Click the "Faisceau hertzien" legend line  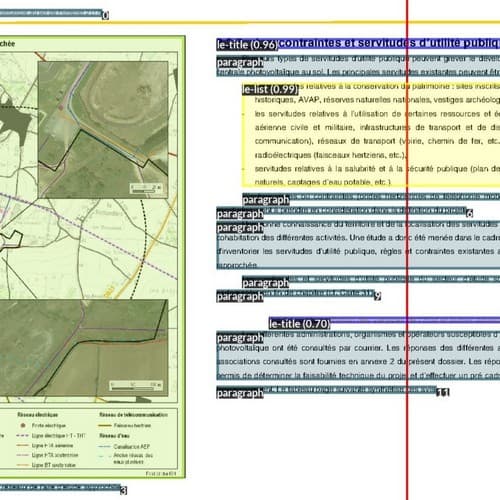pos(105,426)
